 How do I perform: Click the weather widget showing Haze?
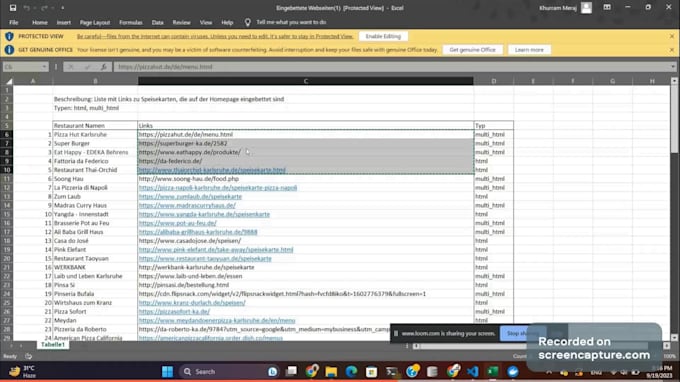[22, 372]
